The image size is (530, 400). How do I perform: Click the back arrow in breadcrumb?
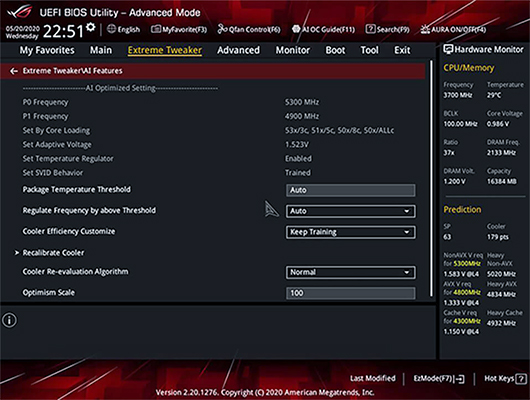click(x=14, y=71)
